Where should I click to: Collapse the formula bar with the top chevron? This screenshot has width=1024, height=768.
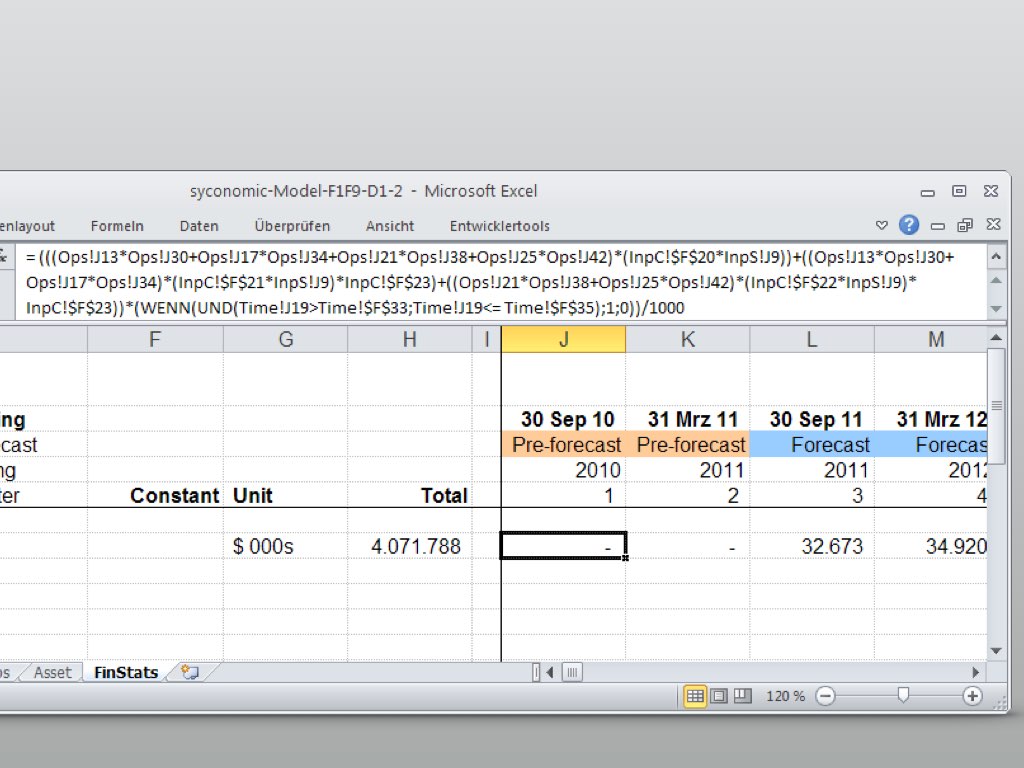click(x=995, y=257)
